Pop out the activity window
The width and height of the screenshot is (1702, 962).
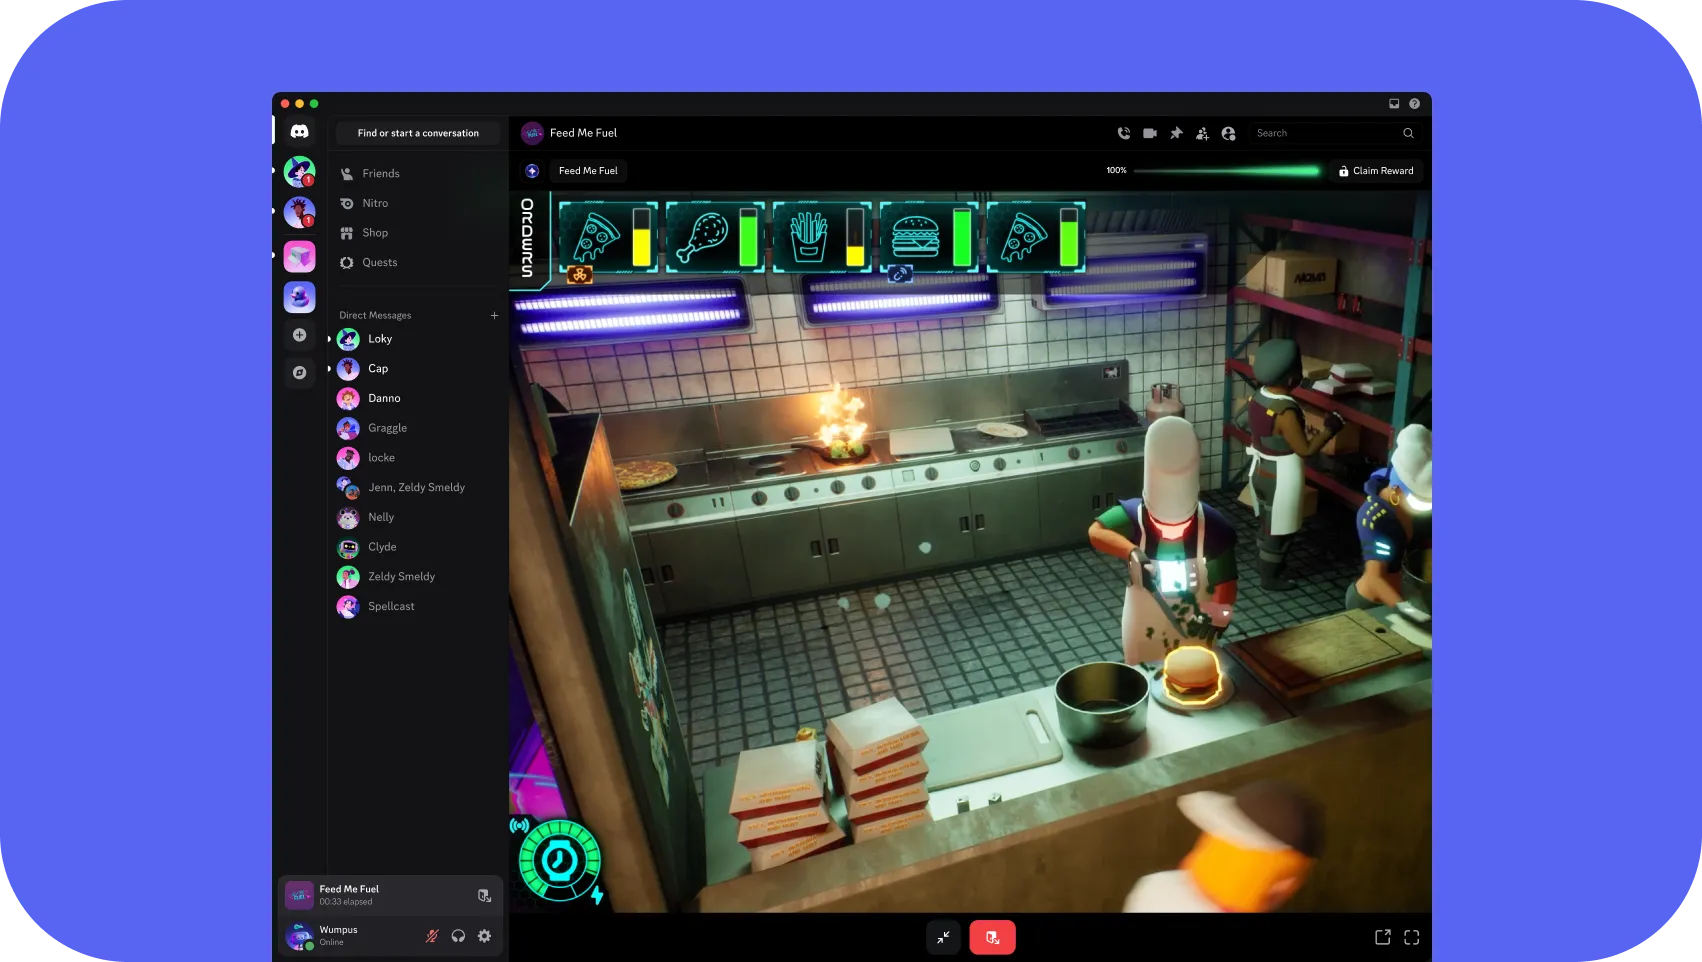[1383, 937]
